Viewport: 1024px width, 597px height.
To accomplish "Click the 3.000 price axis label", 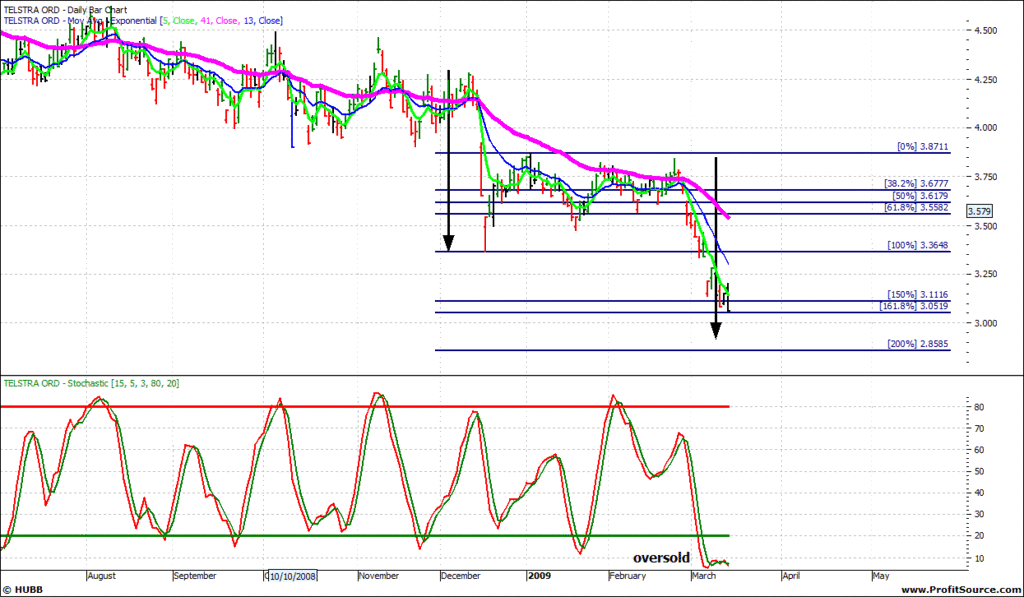I will coord(986,323).
